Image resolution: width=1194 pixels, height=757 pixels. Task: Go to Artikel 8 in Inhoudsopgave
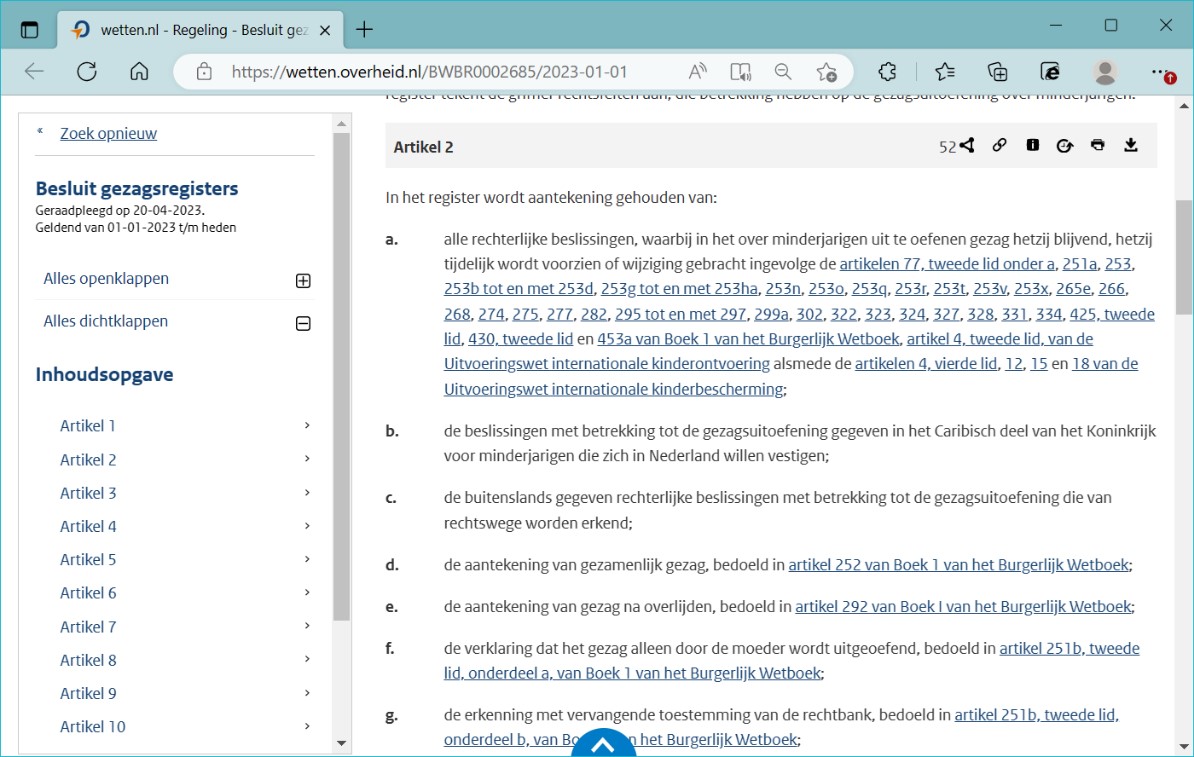click(x=88, y=660)
